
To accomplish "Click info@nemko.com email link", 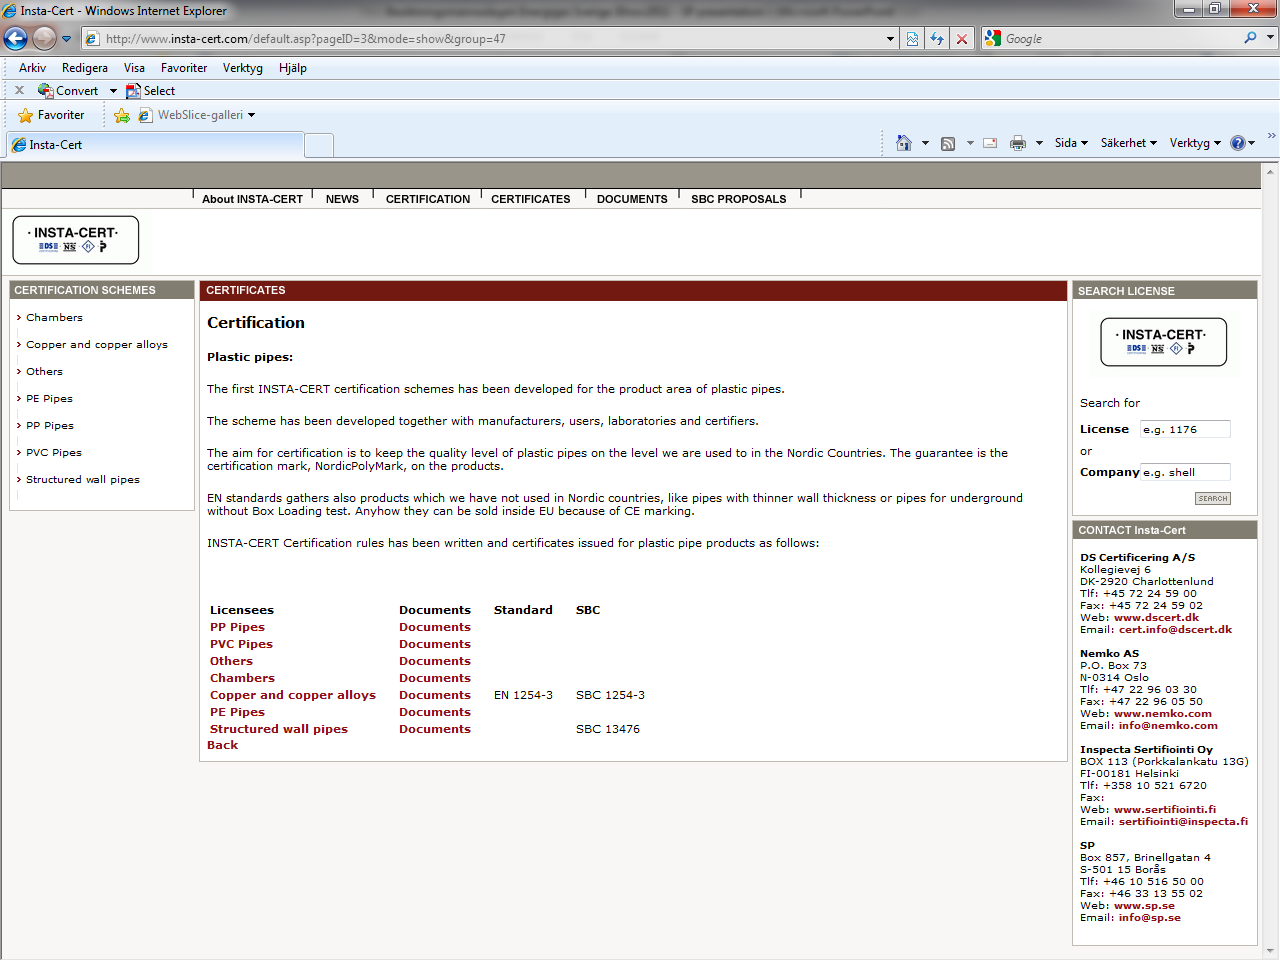I will click(x=1168, y=725).
